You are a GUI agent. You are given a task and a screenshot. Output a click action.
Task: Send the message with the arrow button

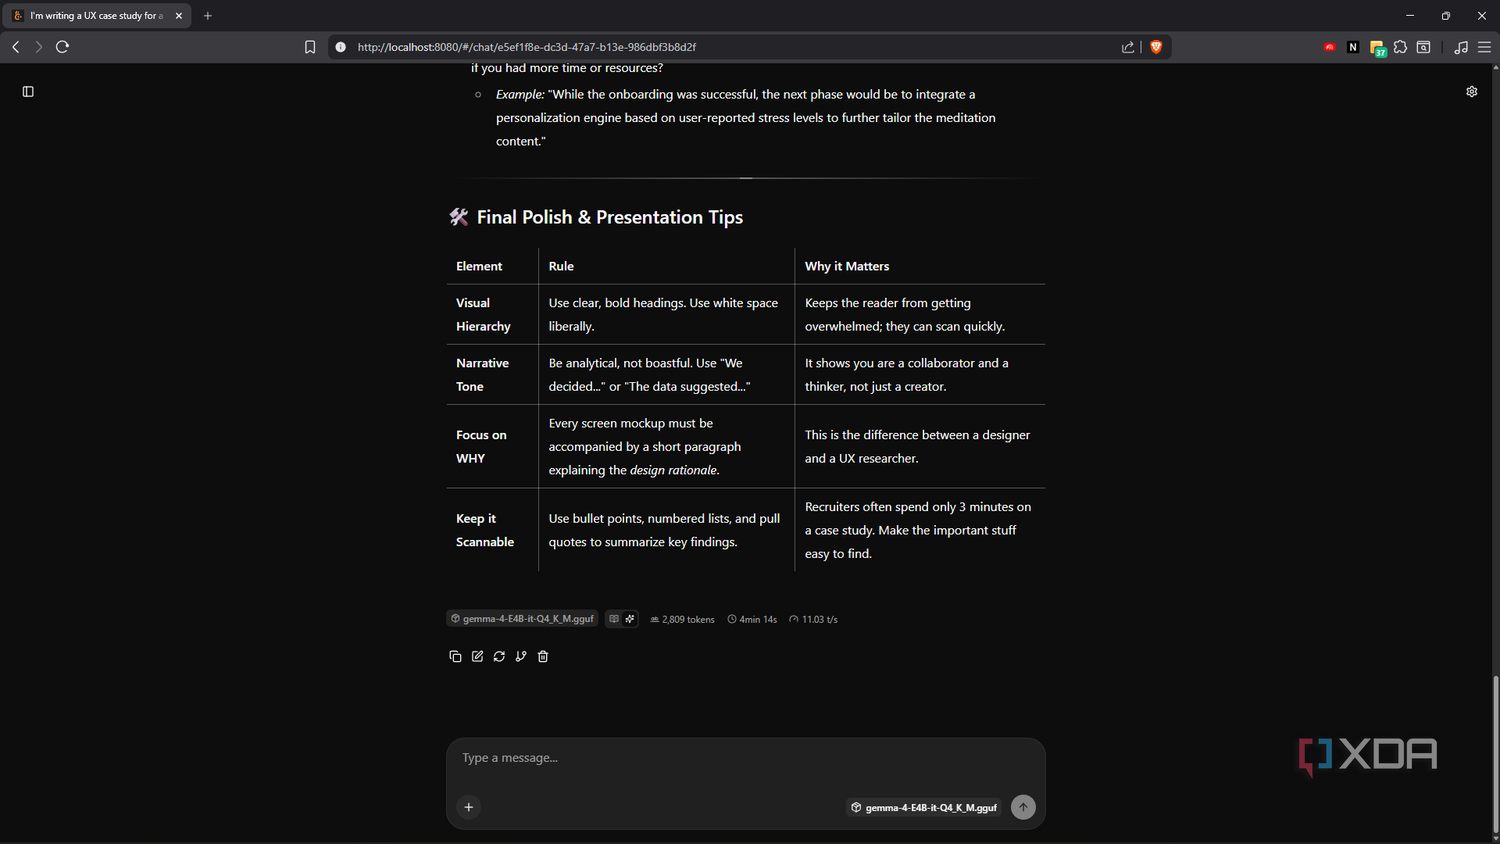coord(1023,807)
